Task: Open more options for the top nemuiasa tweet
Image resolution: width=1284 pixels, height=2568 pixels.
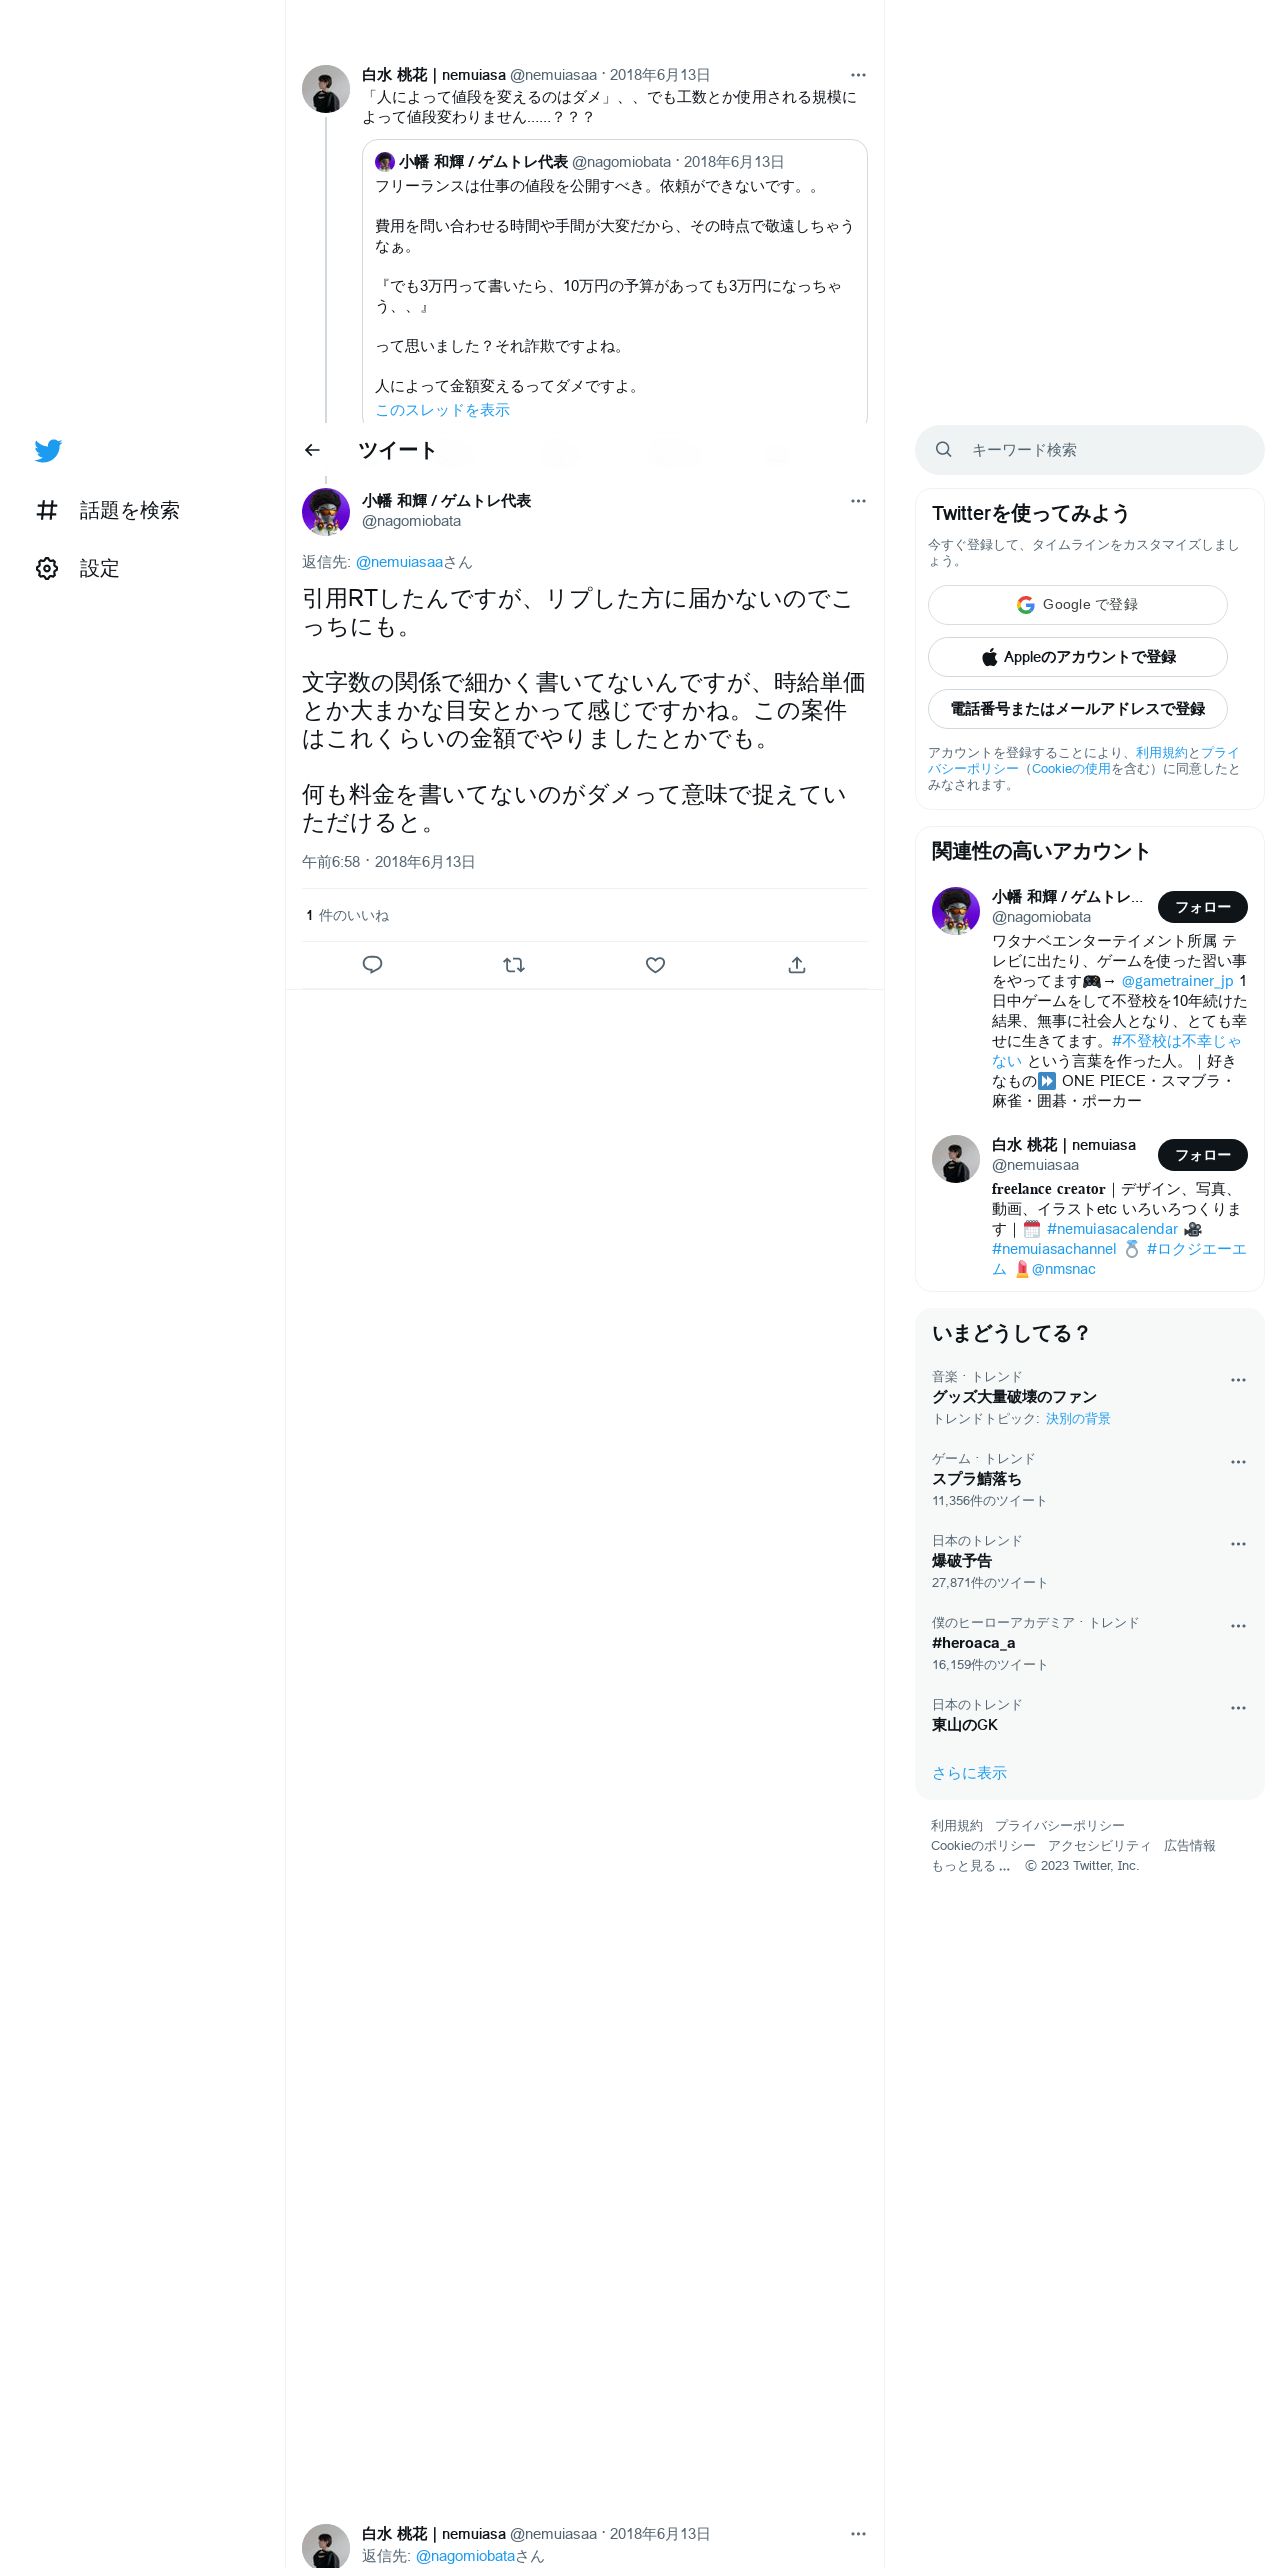Action: click(x=858, y=75)
